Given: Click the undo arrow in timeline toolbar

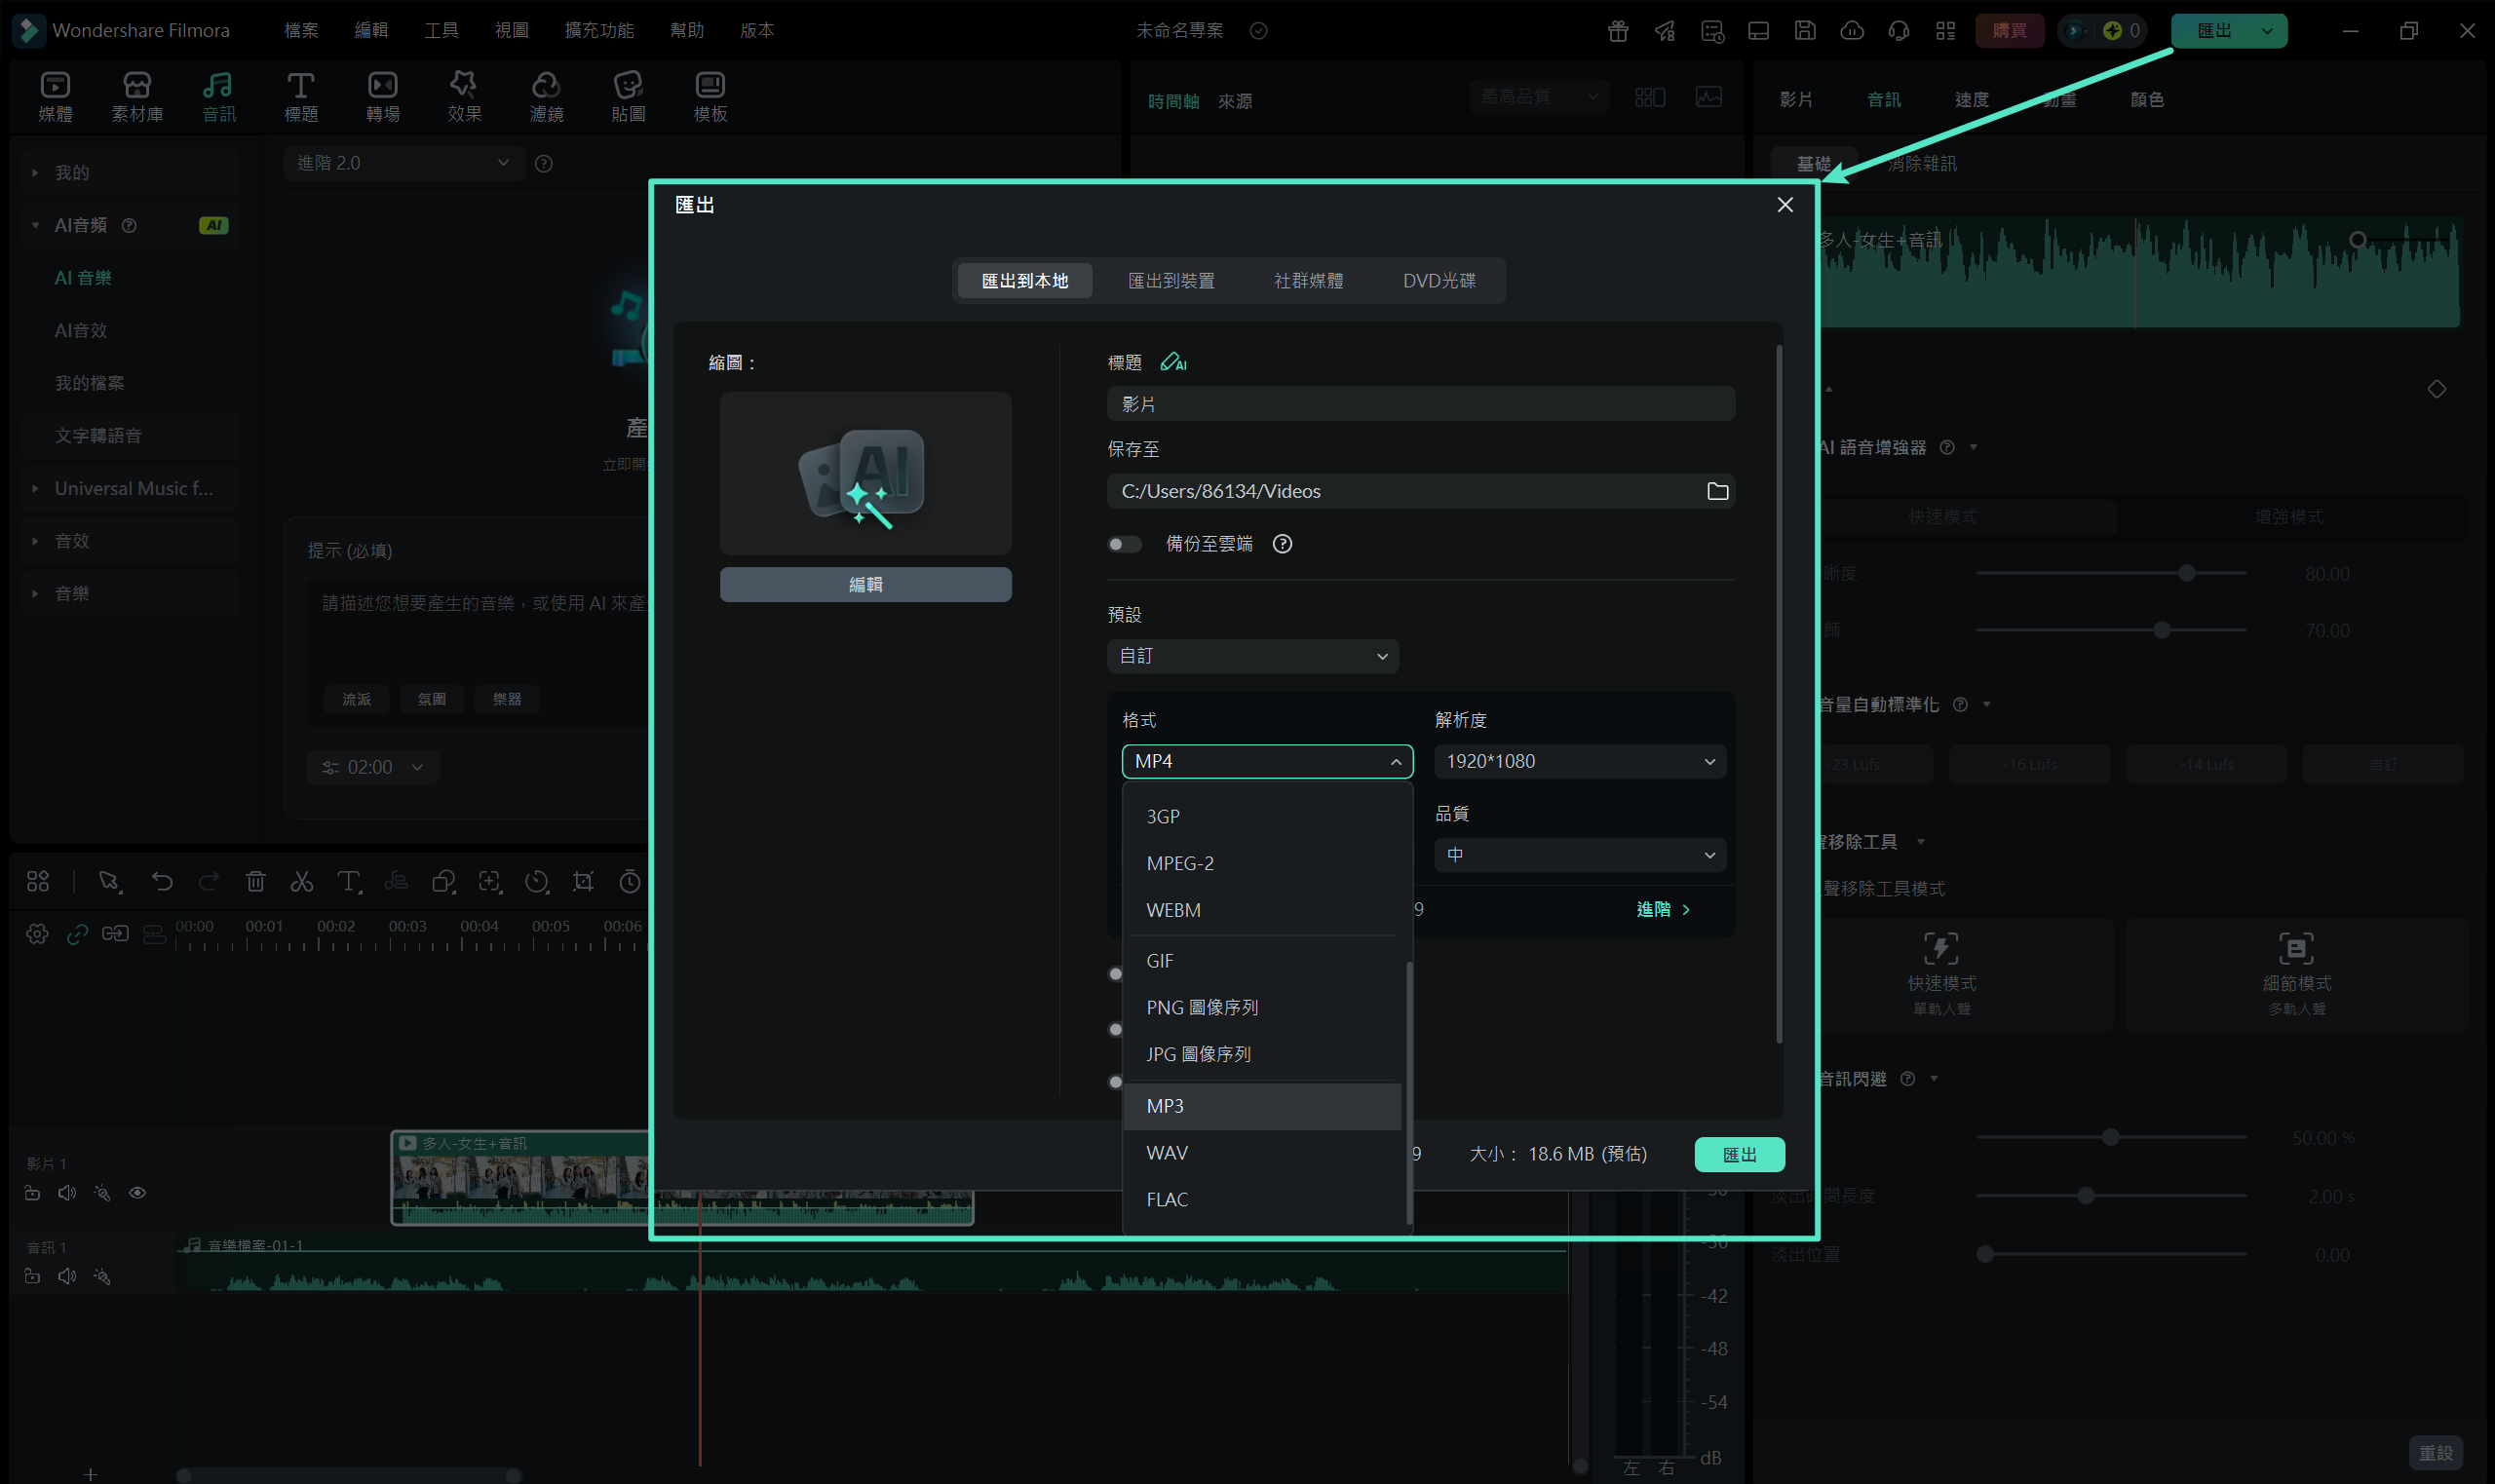Looking at the screenshot, I should (162, 881).
